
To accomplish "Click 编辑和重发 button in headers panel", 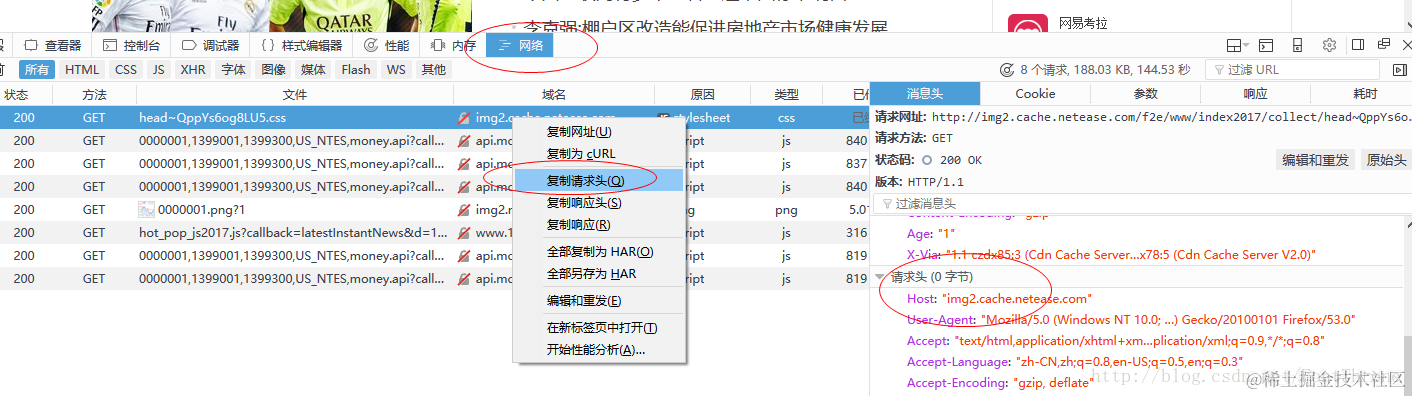I will coord(1316,160).
